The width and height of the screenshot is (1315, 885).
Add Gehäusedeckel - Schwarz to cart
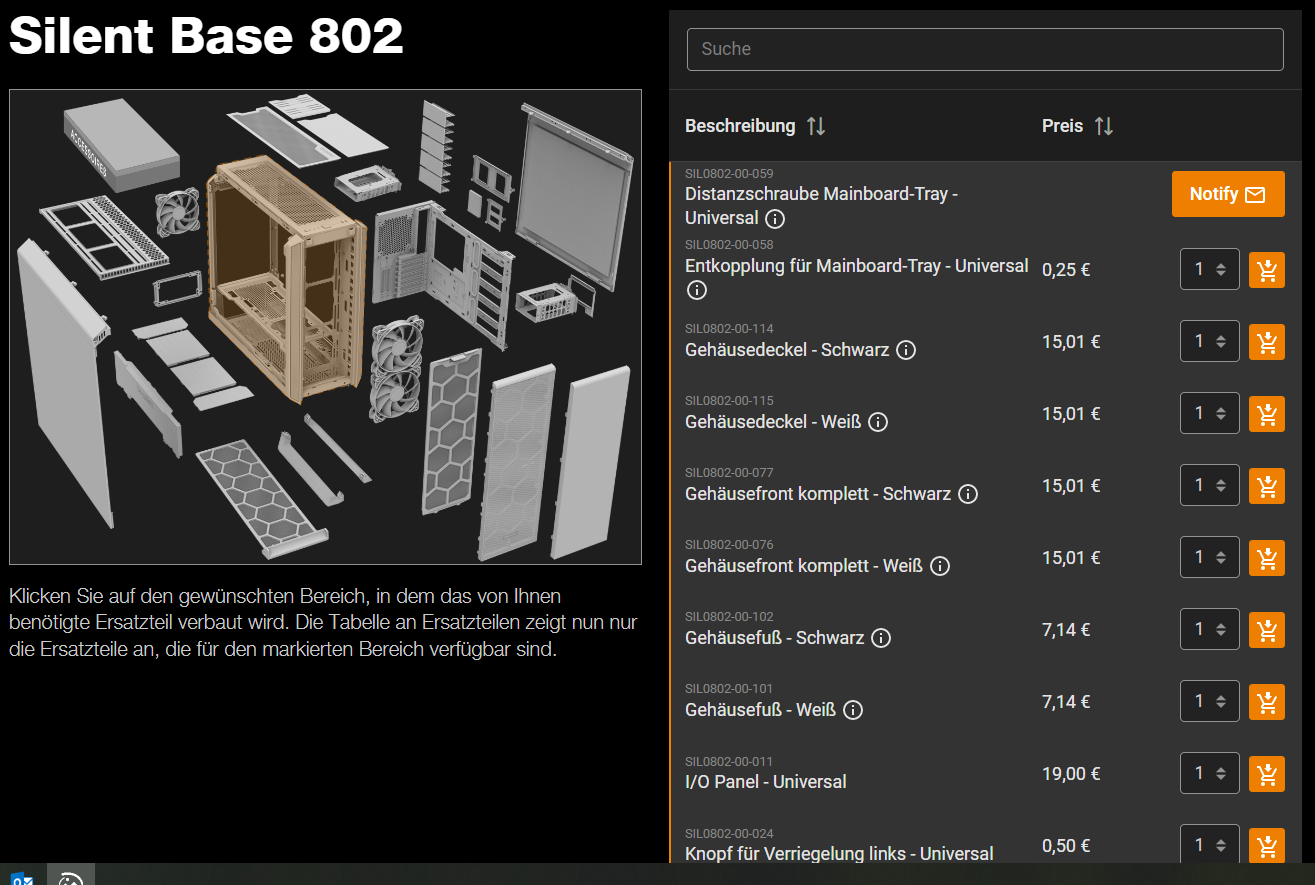[1267, 342]
